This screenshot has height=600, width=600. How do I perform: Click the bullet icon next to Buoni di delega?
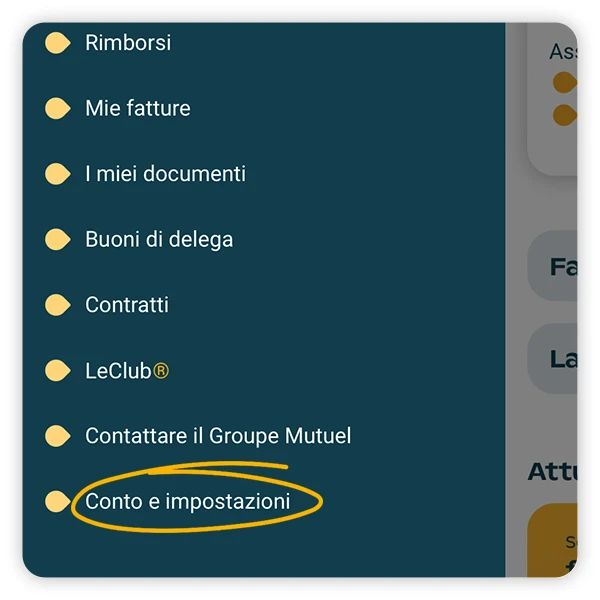(x=58, y=240)
